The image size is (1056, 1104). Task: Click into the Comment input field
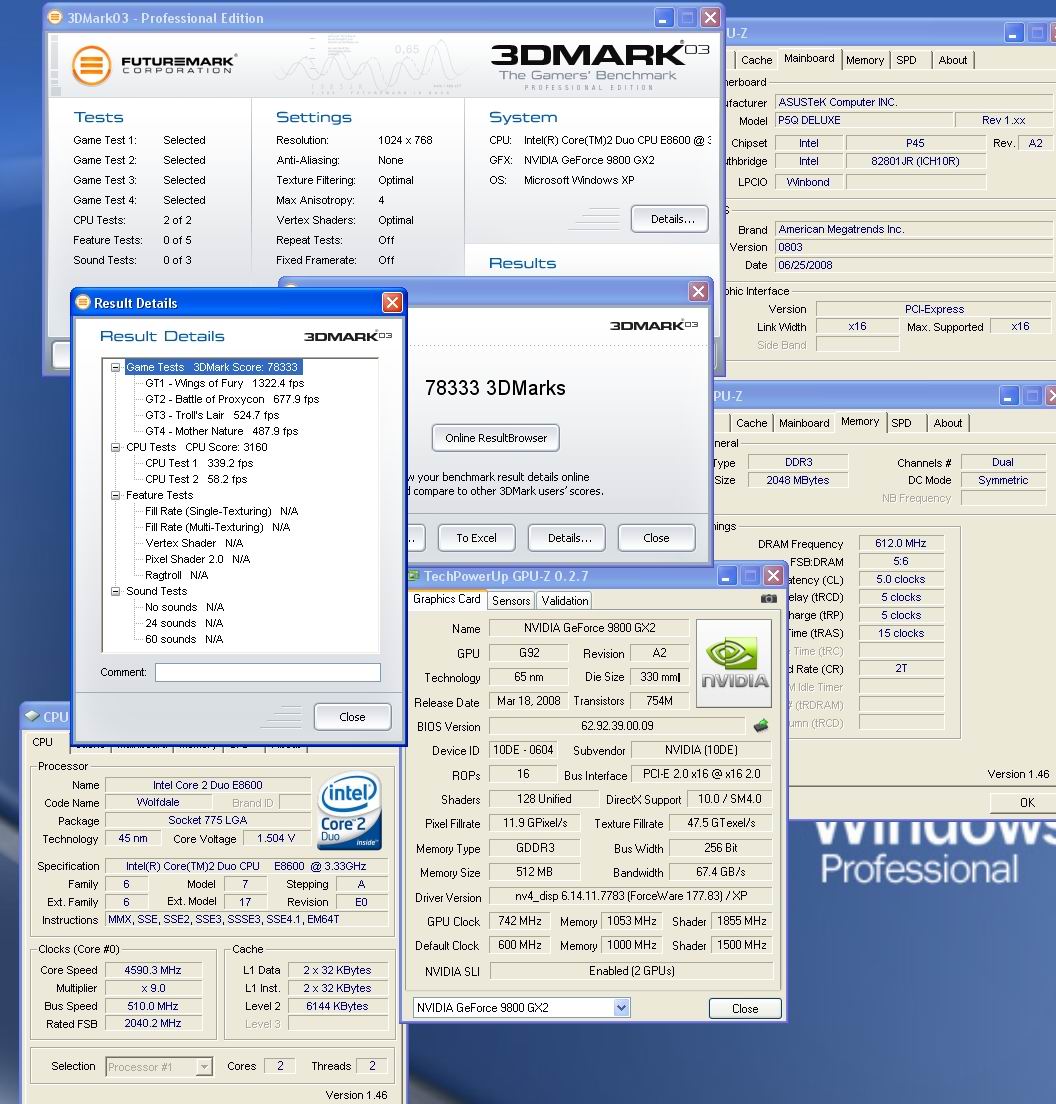268,672
